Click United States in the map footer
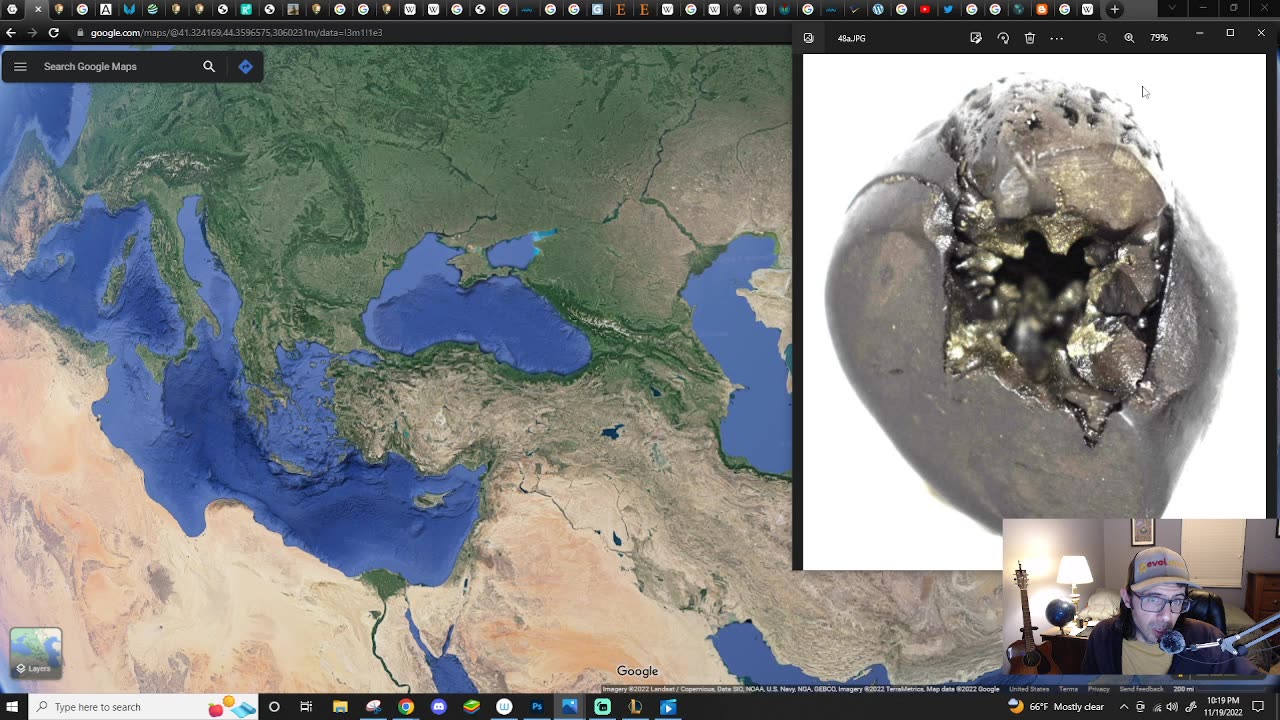The height and width of the screenshot is (720, 1280). tap(1029, 689)
